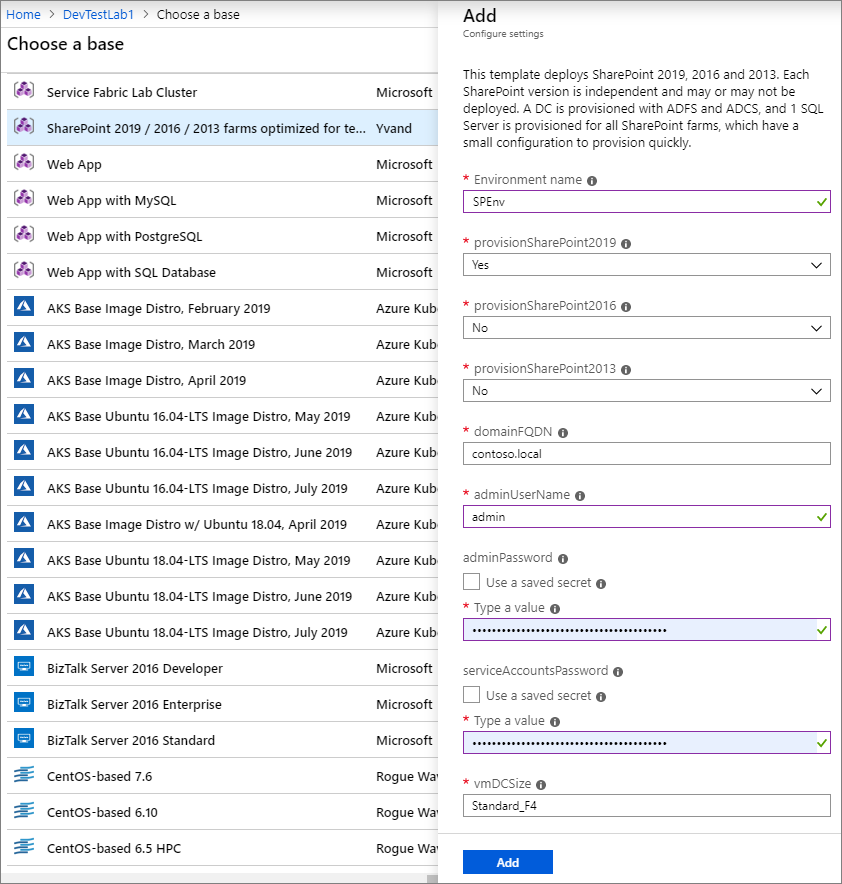Screen dimensions: 842x884
Task: Open the provisionSharePoint2013 dropdown
Action: click(x=646, y=391)
